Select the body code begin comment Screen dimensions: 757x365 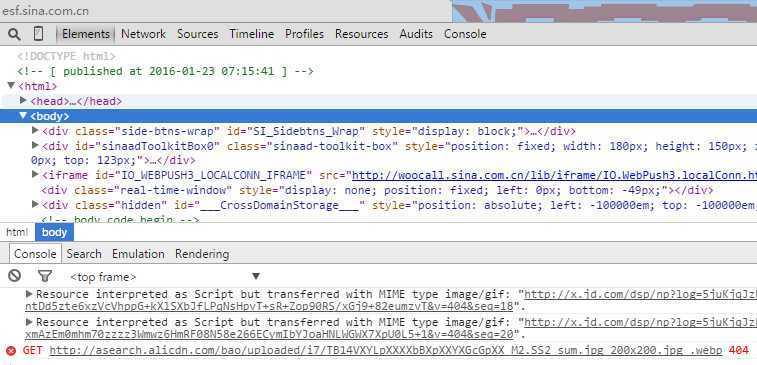tap(120, 220)
